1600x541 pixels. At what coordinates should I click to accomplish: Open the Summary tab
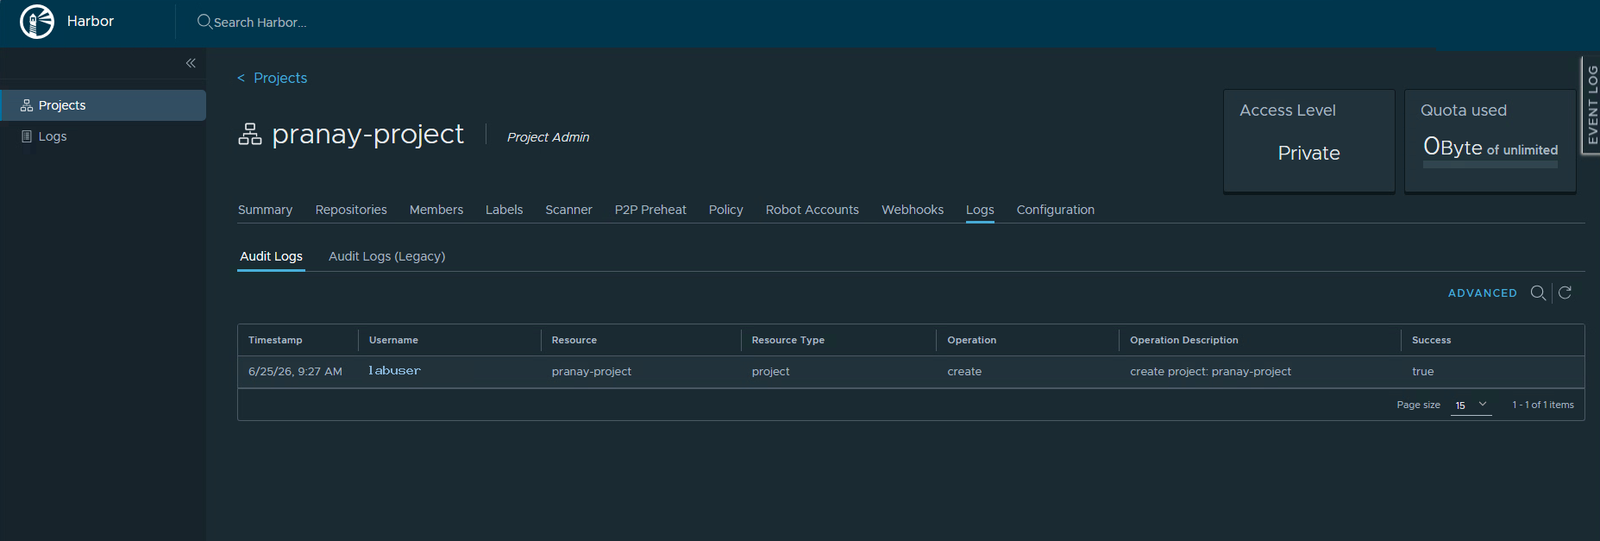point(265,210)
